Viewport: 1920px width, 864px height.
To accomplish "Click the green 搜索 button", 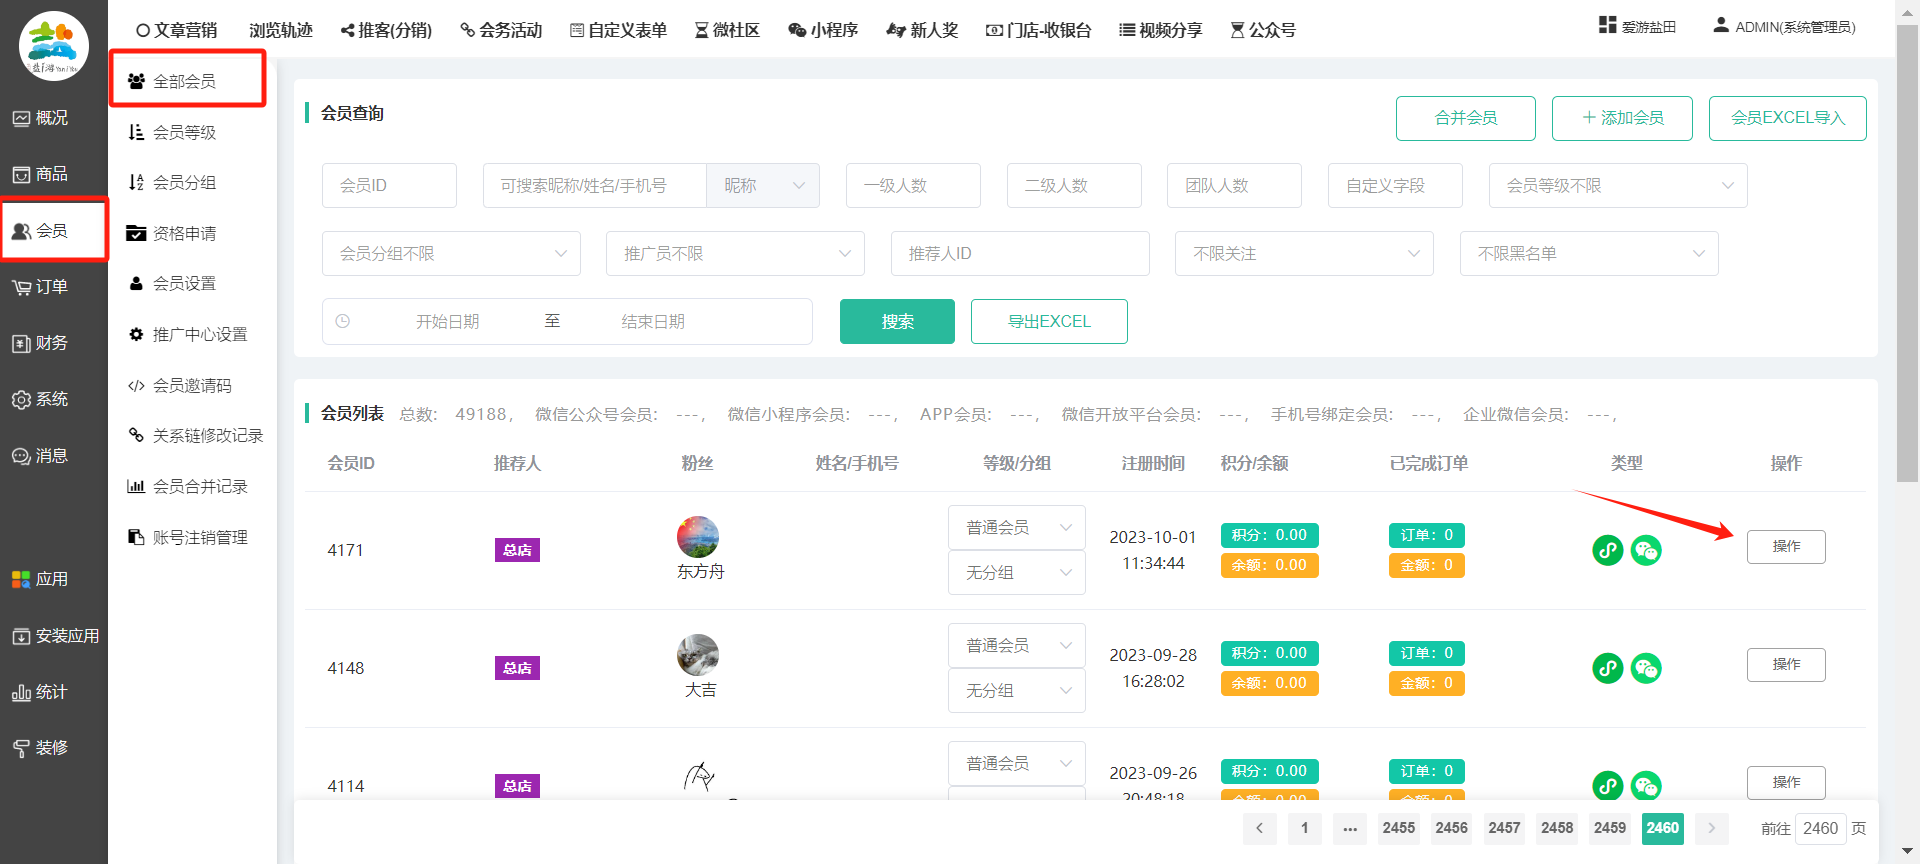I will [x=897, y=322].
